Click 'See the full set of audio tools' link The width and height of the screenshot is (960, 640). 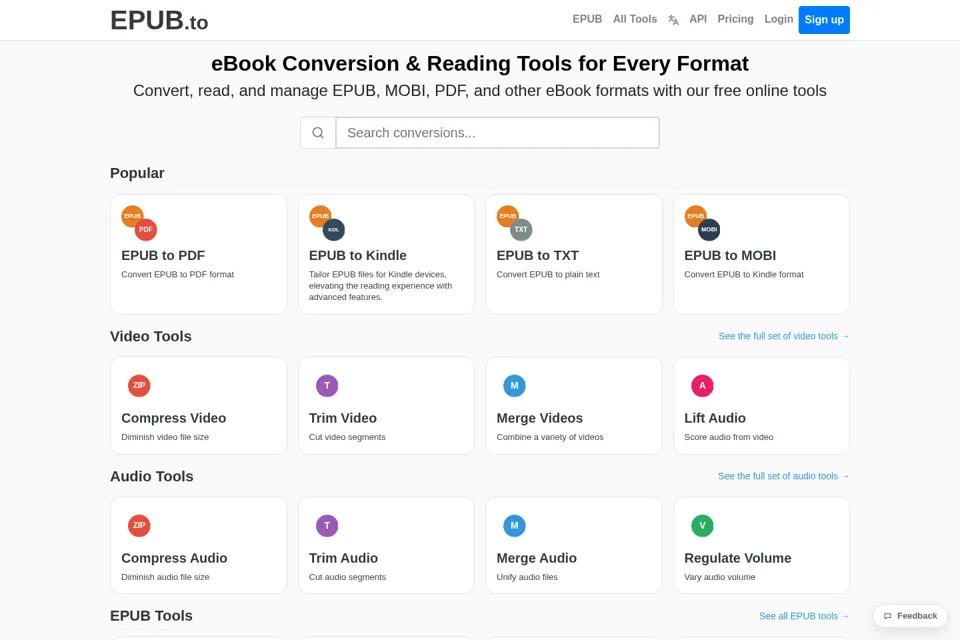pyautogui.click(x=784, y=476)
